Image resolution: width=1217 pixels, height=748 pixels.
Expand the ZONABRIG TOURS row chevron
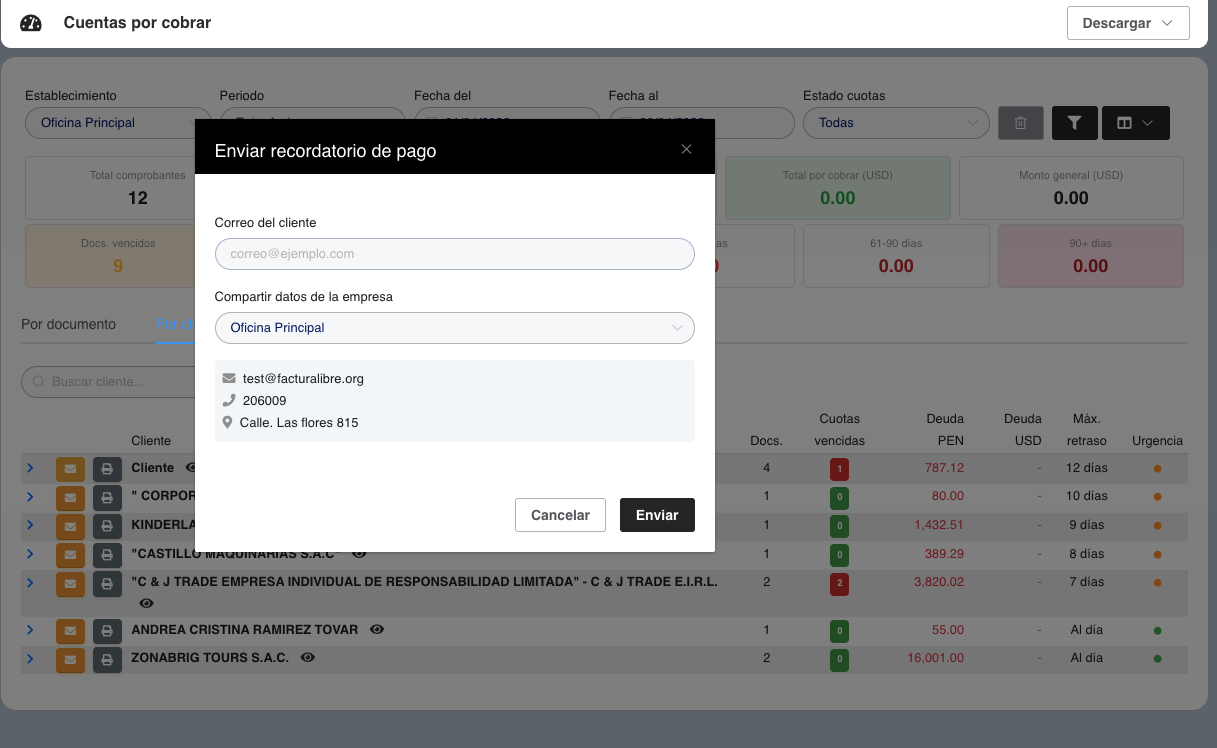pos(30,659)
